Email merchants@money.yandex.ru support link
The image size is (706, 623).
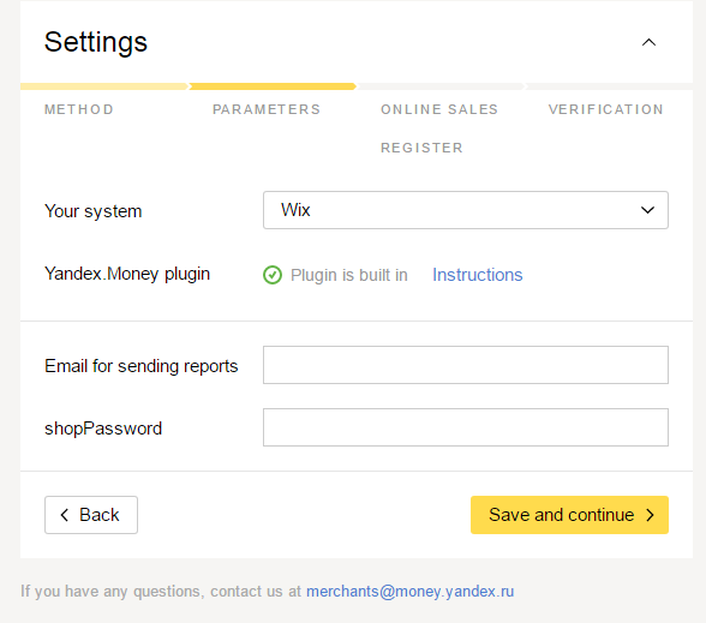[x=410, y=591]
